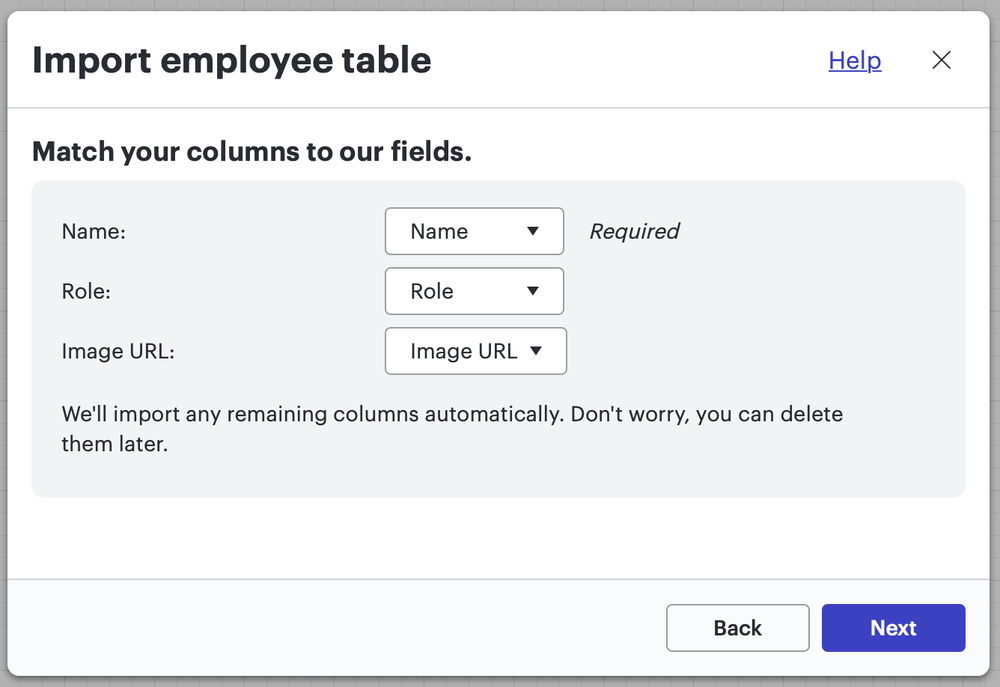1000x687 pixels.
Task: Go back with the Back button
Action: 737,628
